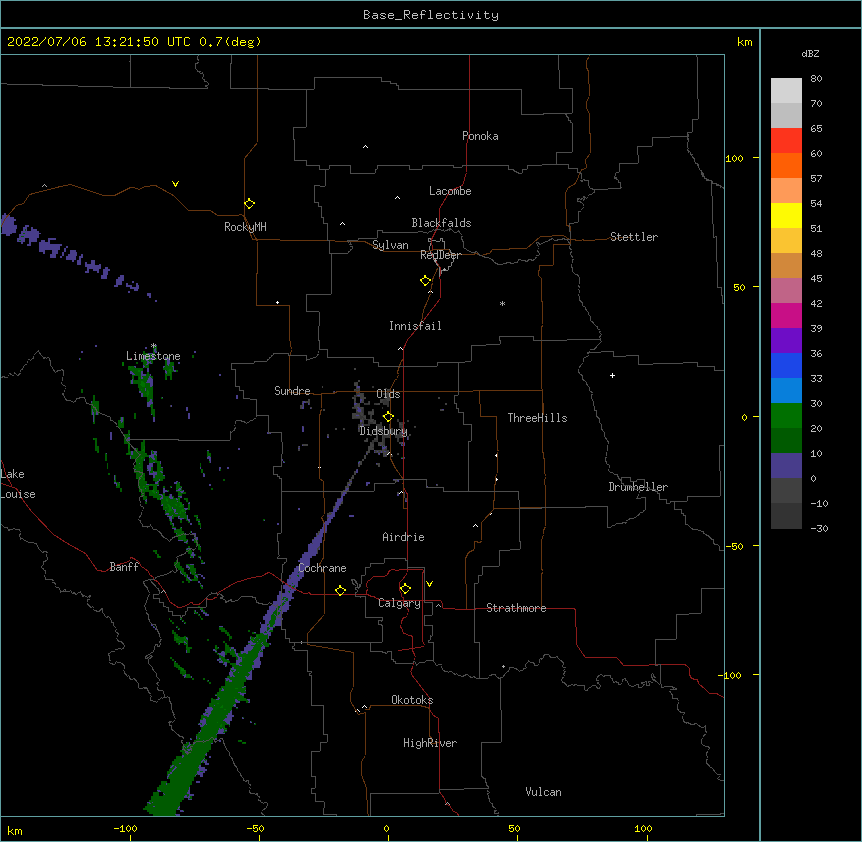Click the magenta 39-42 dBZ legend swatch

786,315
